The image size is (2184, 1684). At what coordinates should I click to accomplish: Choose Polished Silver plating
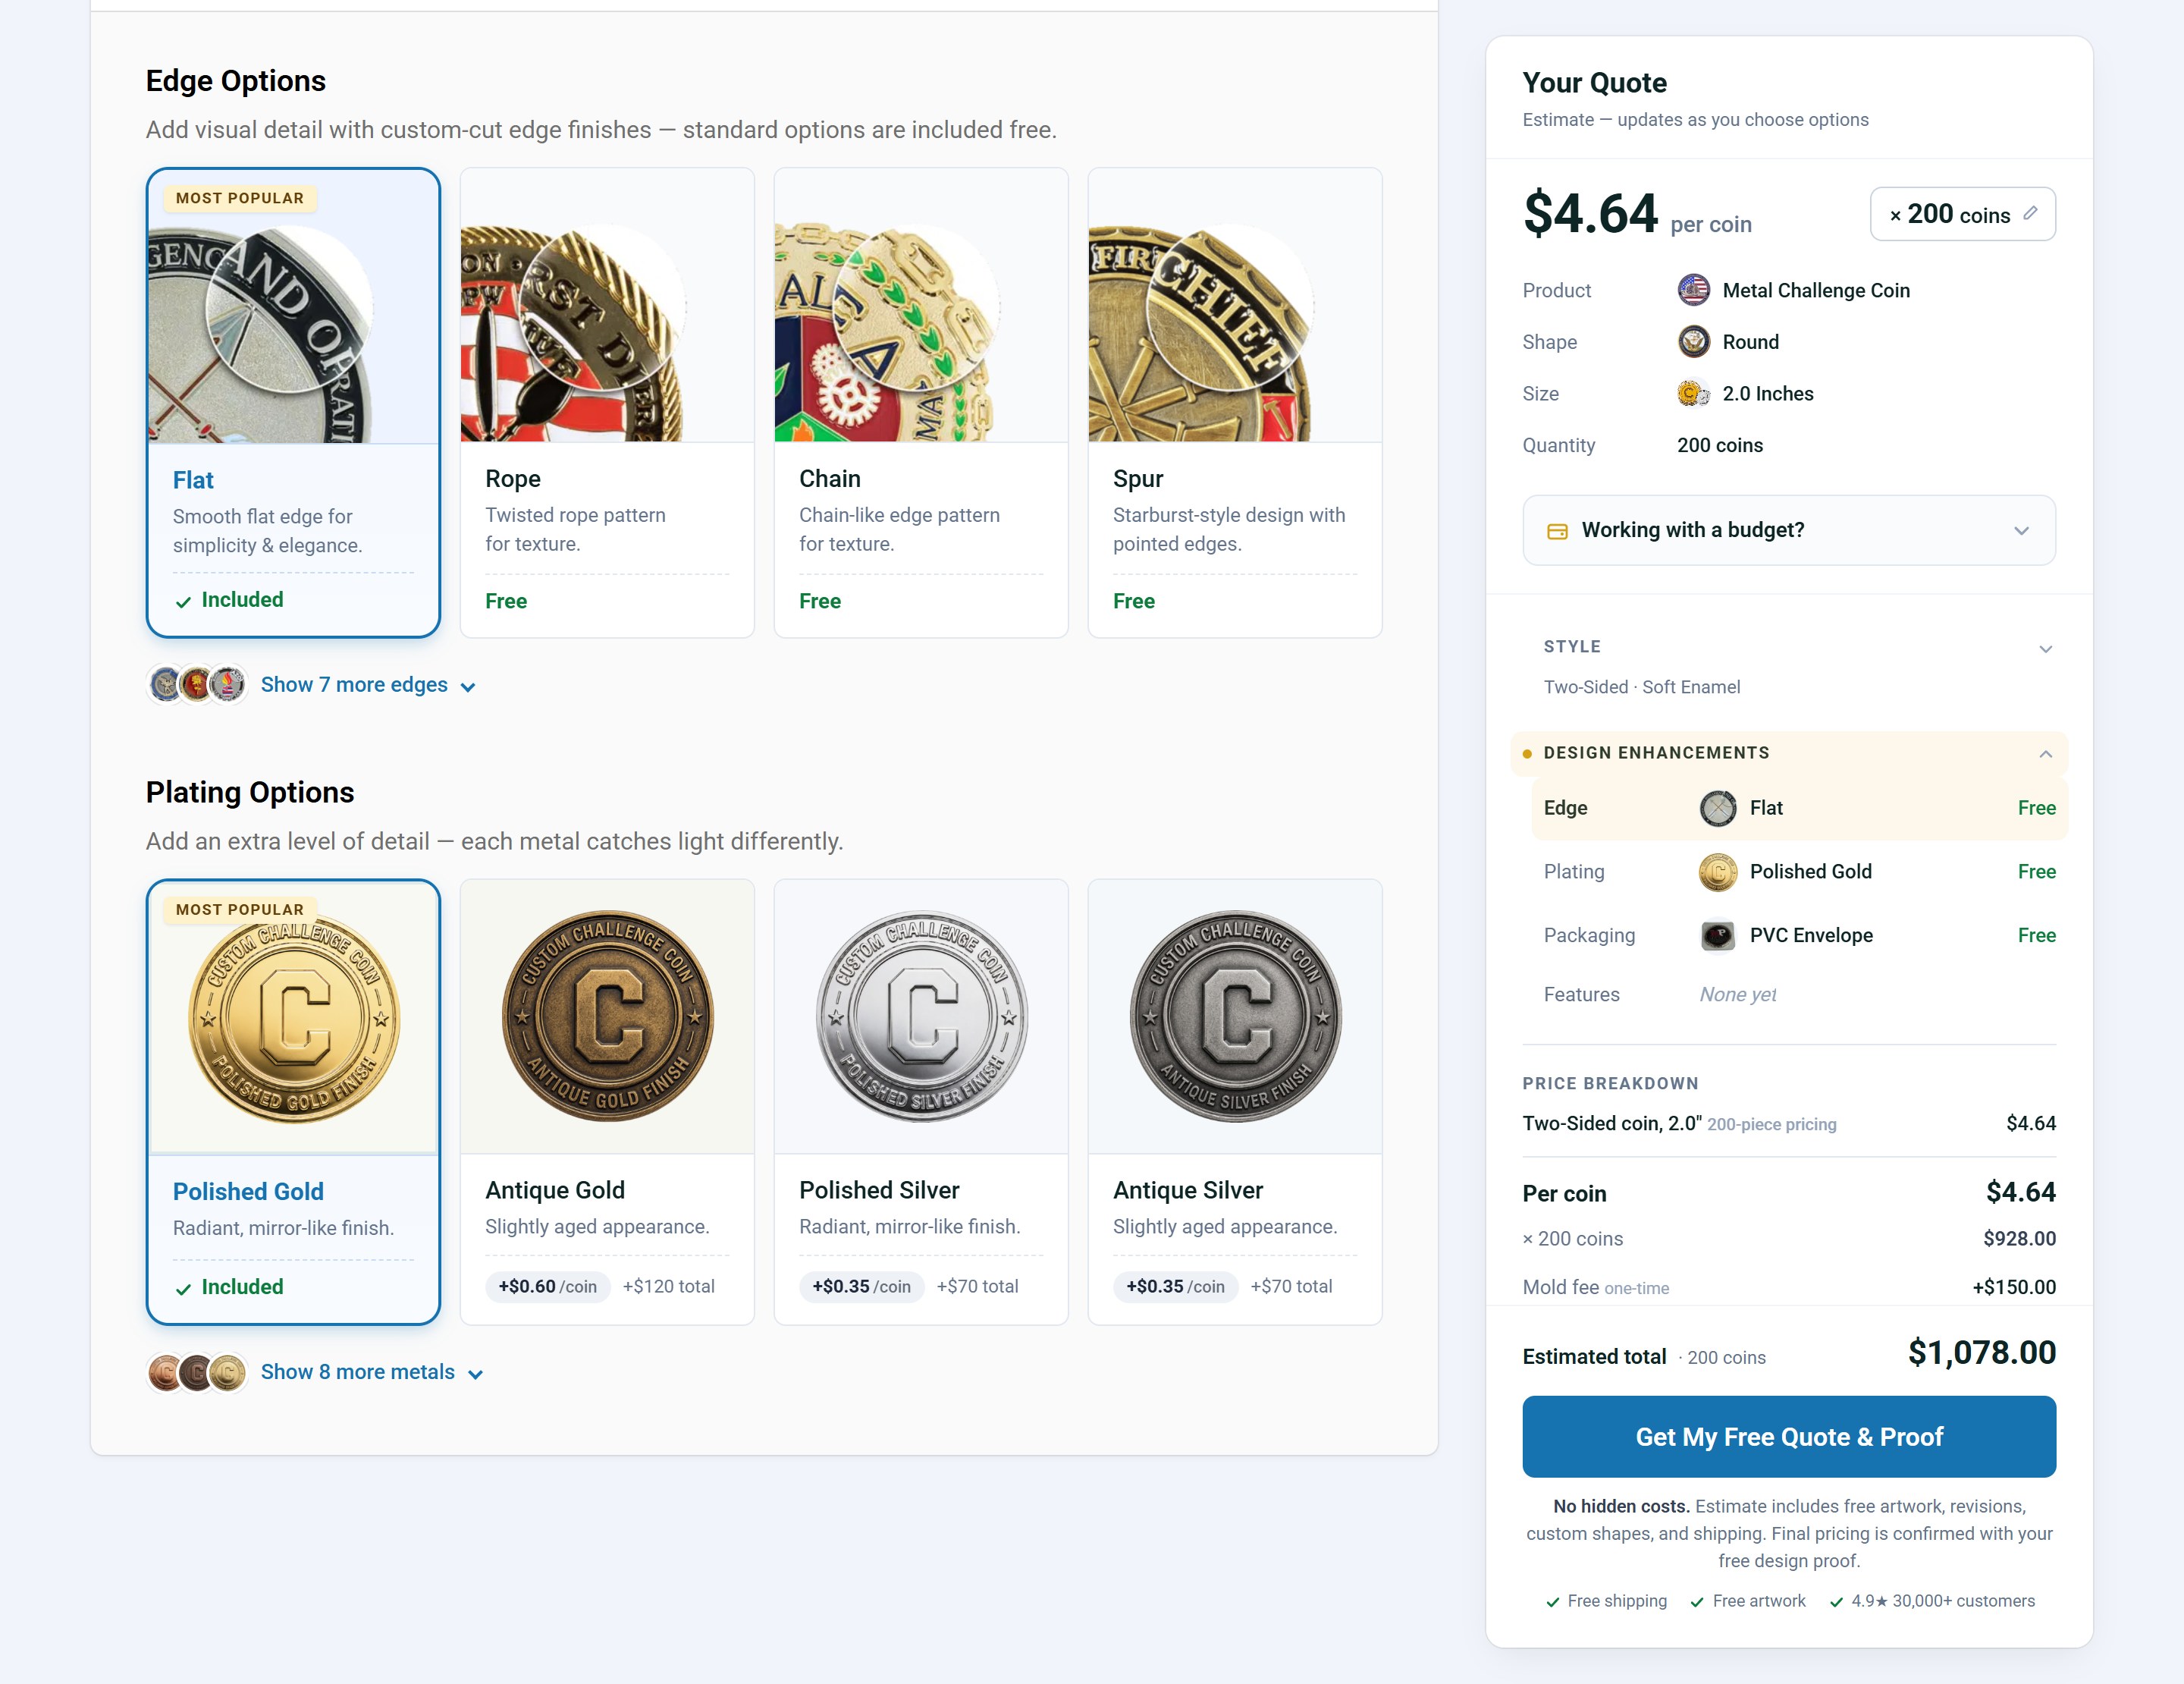(921, 1102)
